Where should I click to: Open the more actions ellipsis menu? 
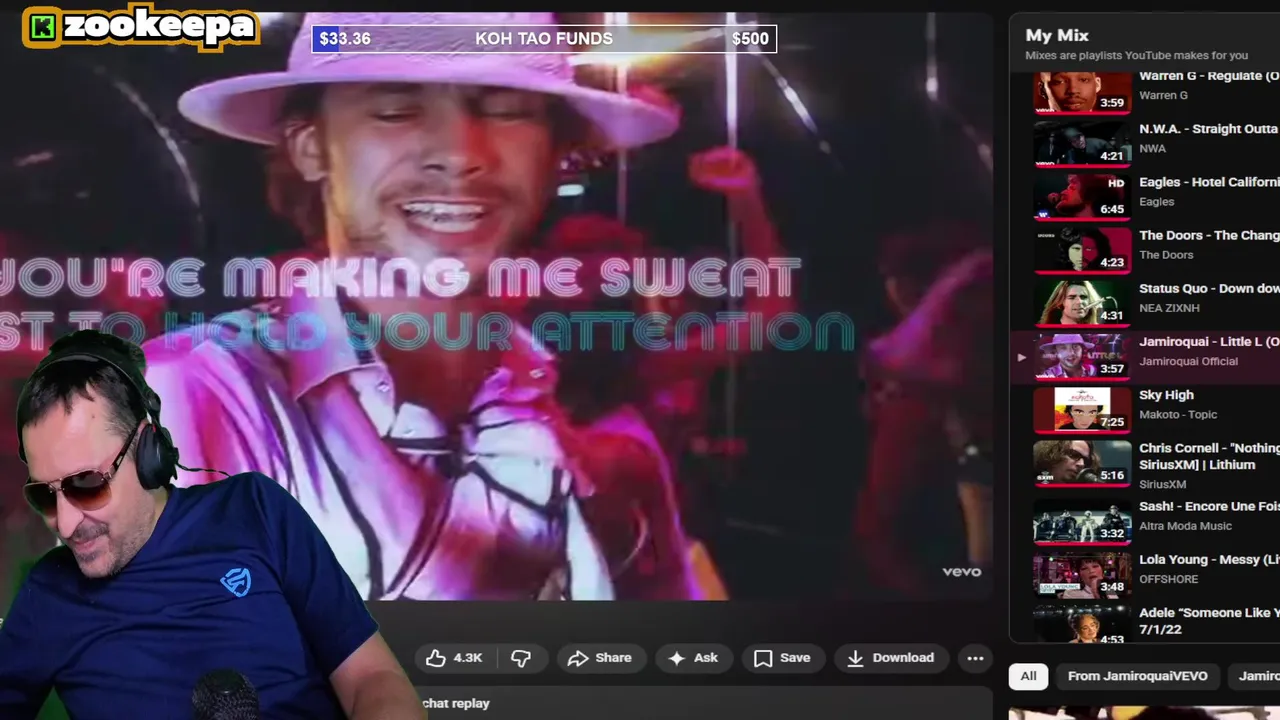[975, 658]
